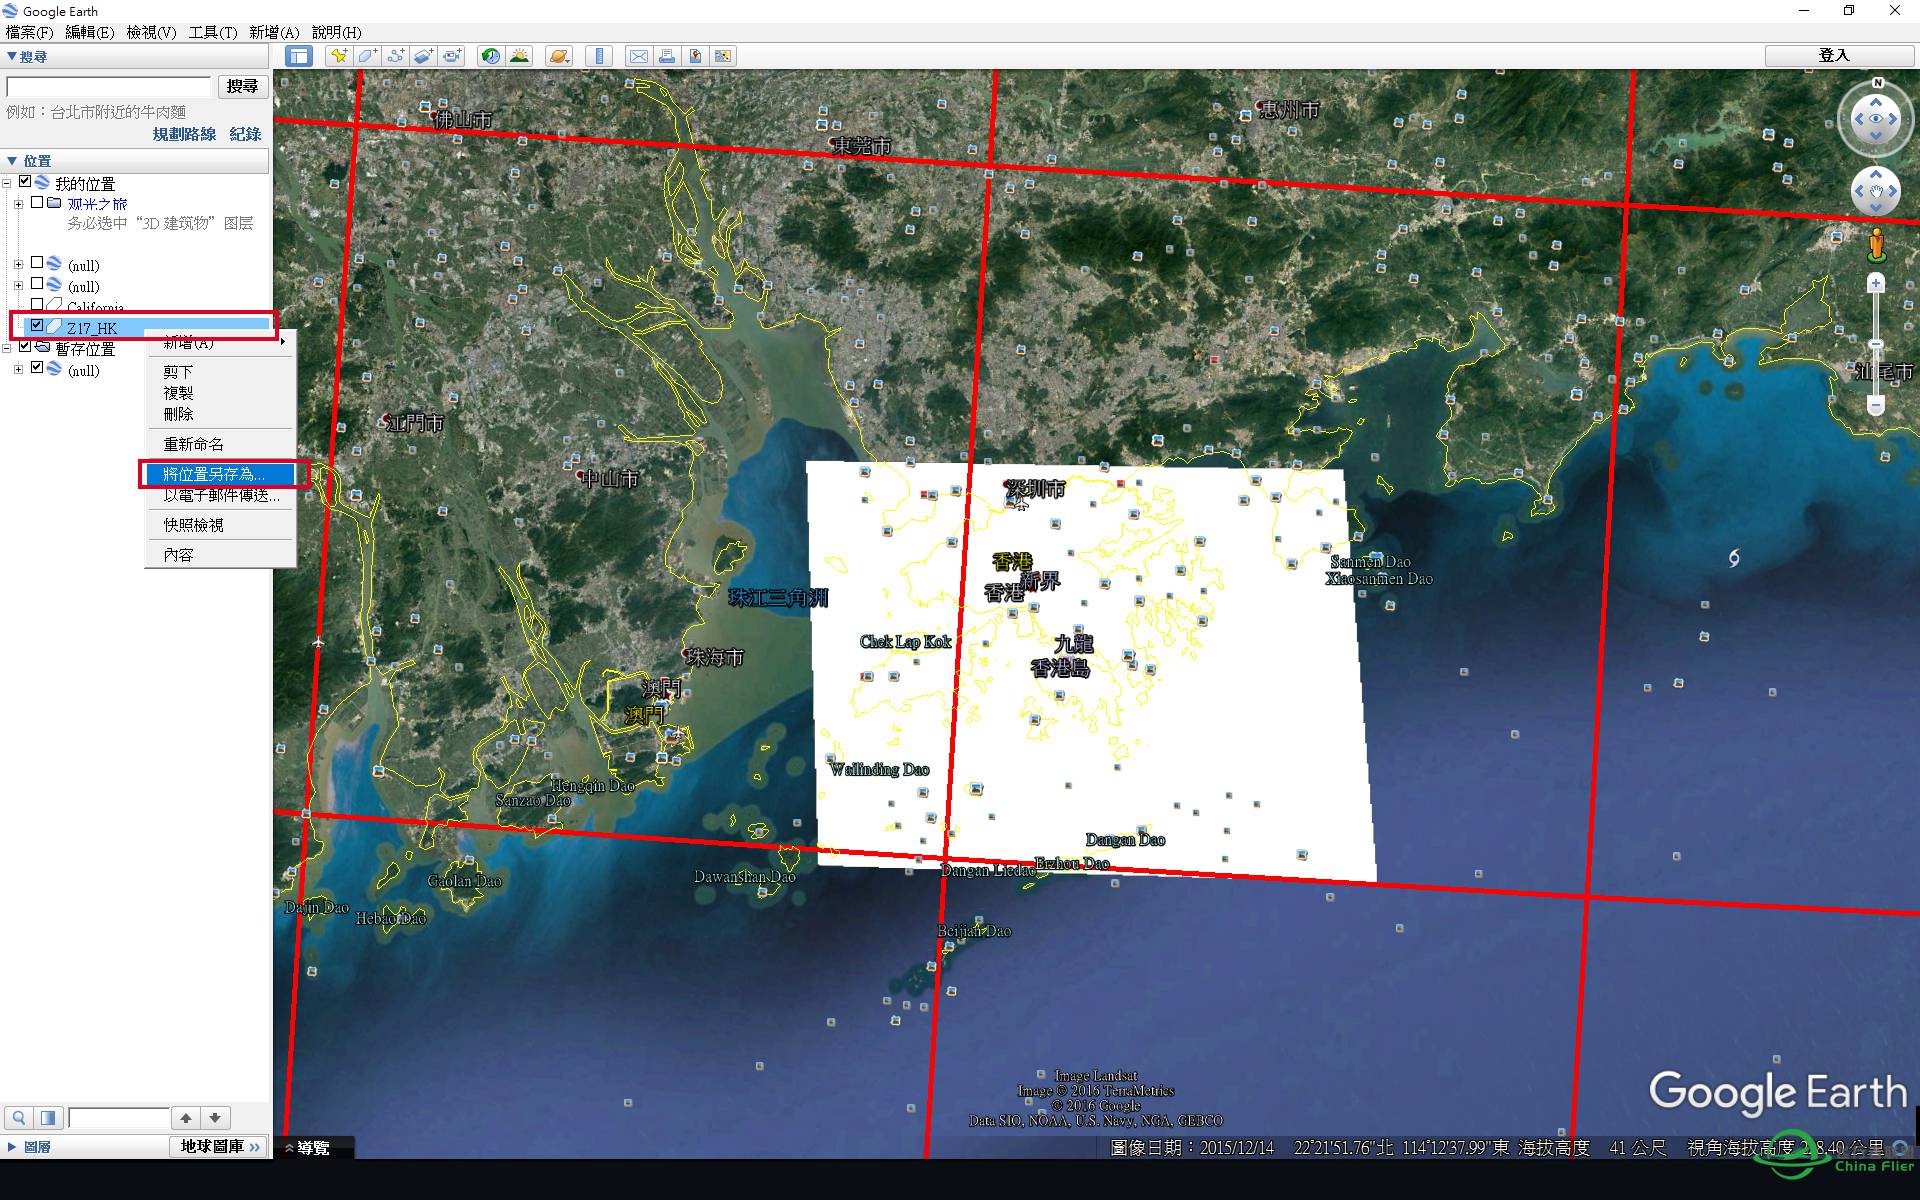The image size is (1920, 1200).
Task: Select 刪除 in context menu
Action: (220, 414)
